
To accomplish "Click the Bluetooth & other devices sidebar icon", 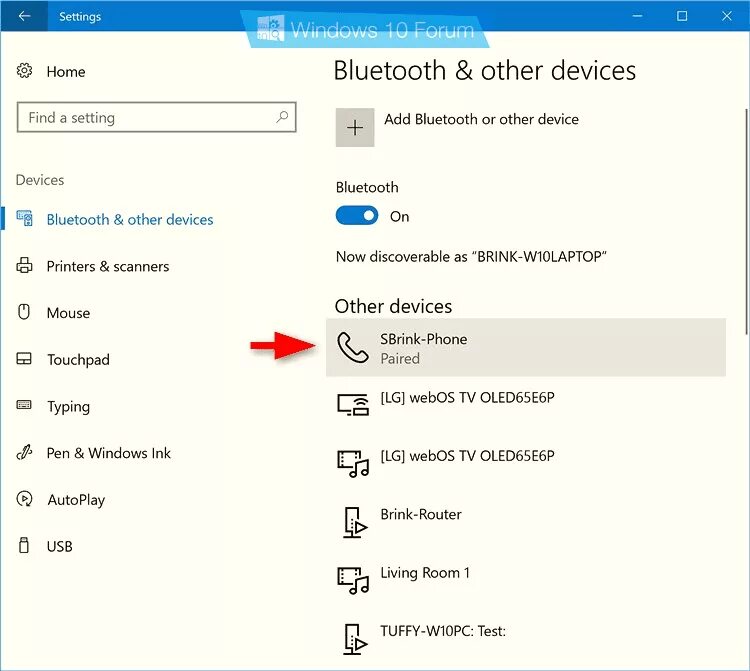I will click(x=24, y=218).
